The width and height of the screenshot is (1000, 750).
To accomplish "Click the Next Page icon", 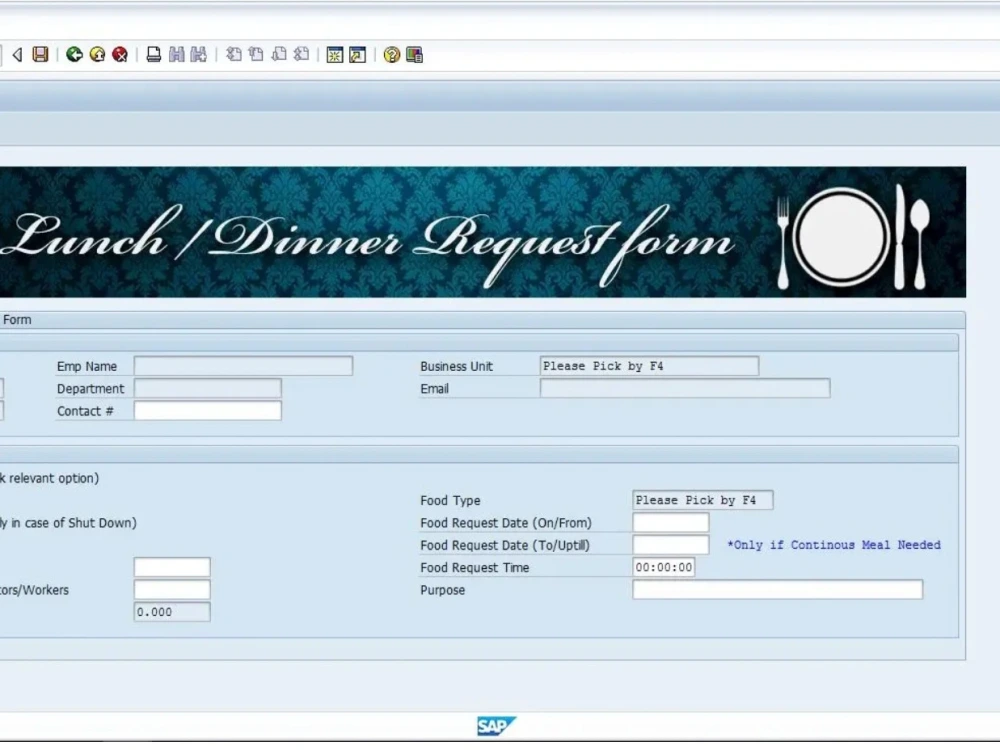I will point(279,55).
